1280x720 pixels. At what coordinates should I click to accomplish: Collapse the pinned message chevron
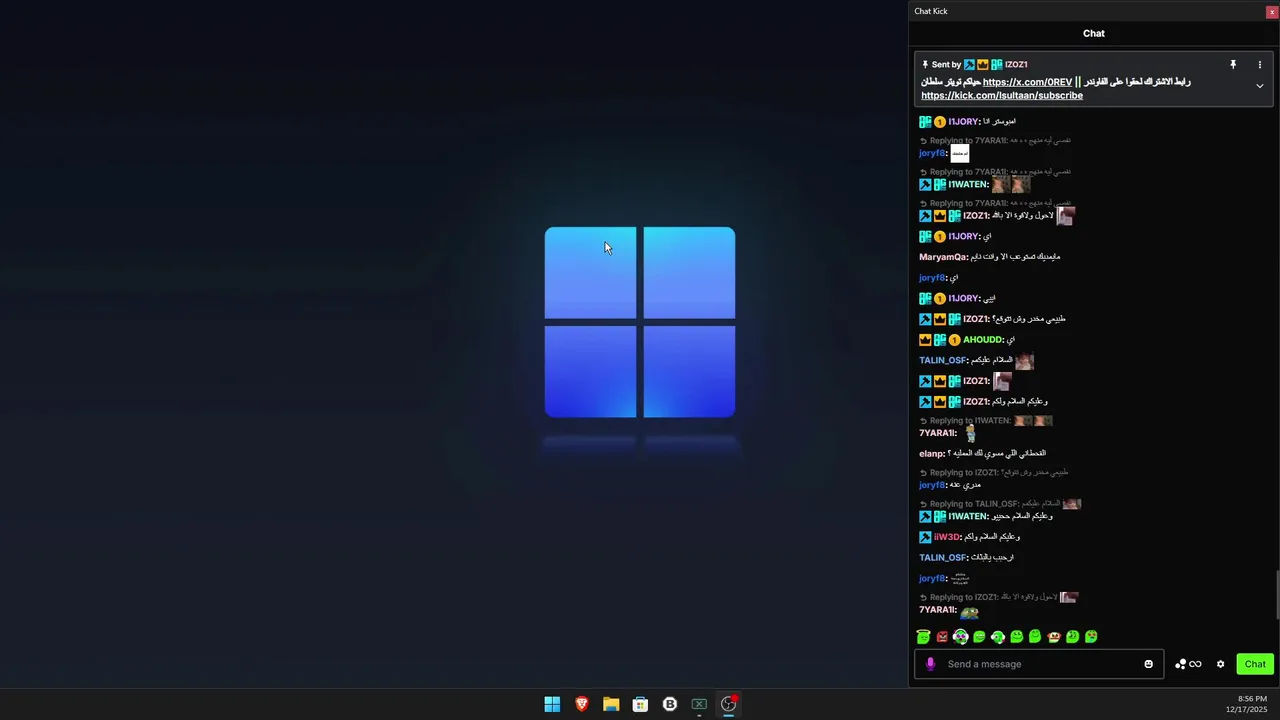click(1259, 86)
